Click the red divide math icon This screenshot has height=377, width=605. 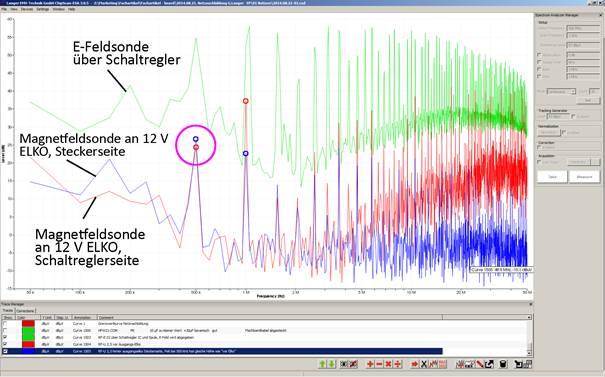(x=397, y=364)
